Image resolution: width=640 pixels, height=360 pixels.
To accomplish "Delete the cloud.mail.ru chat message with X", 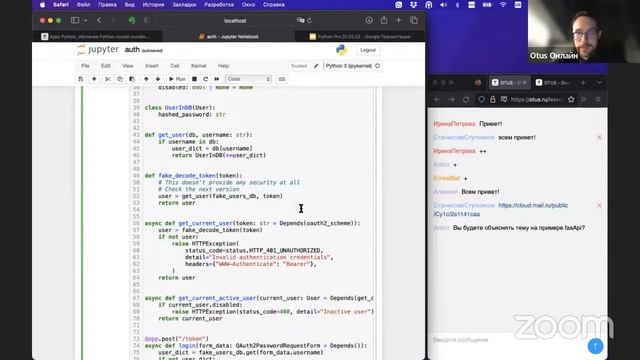I will 599,205.
